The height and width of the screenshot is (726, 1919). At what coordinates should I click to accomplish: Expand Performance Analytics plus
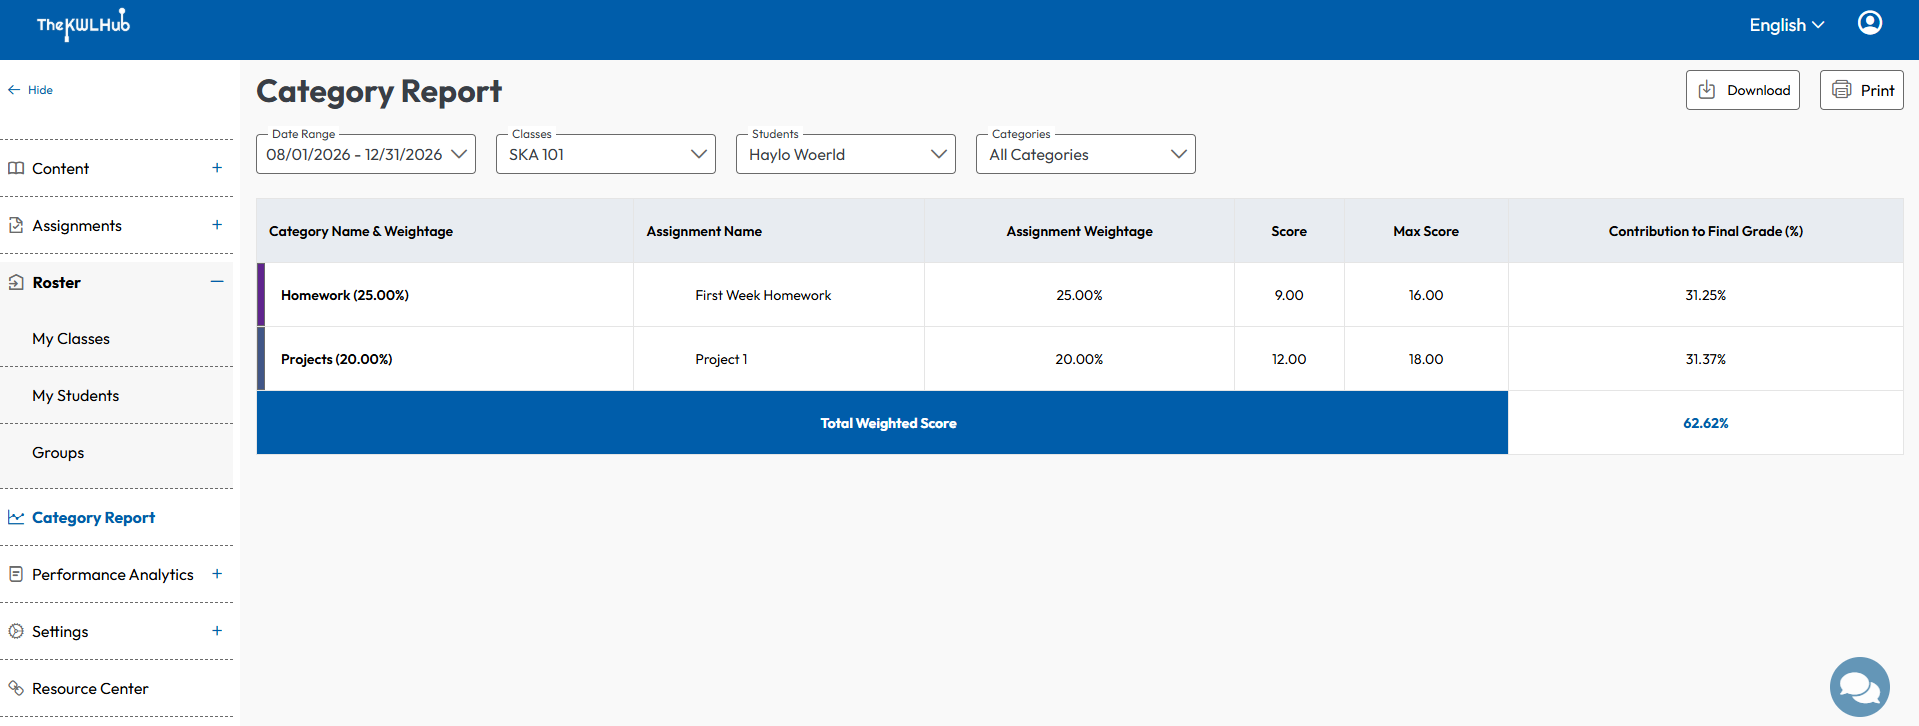217,574
